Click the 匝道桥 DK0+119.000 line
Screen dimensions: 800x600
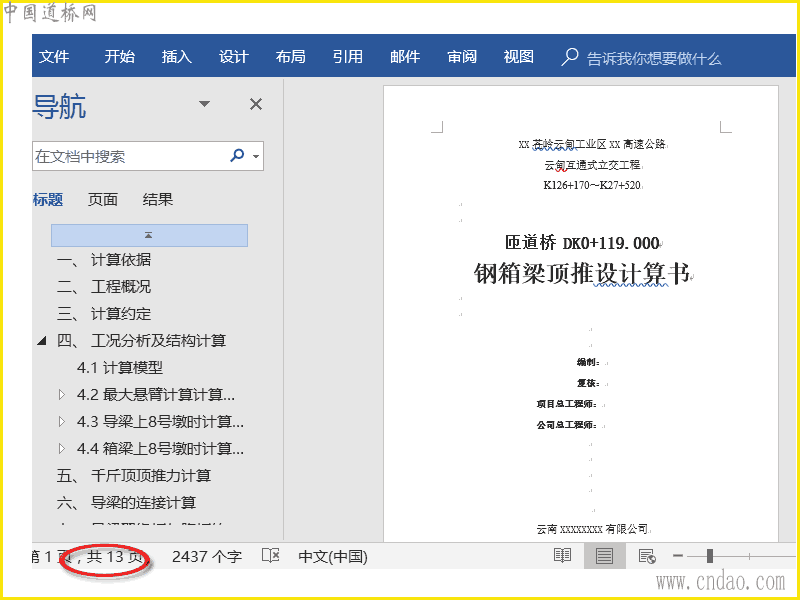(x=583, y=243)
